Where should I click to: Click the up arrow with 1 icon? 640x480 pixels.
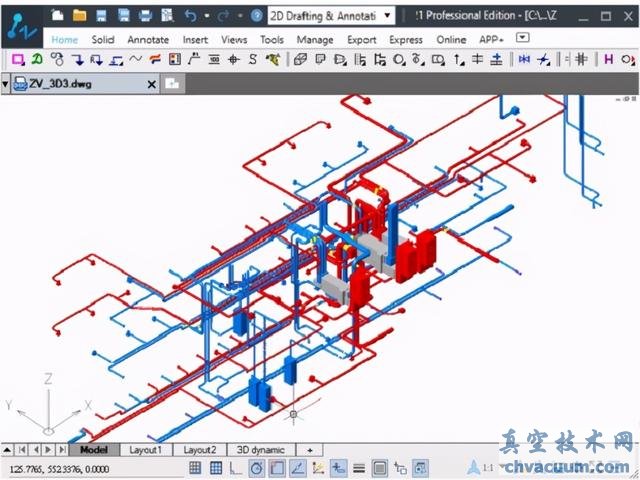[x=459, y=60]
